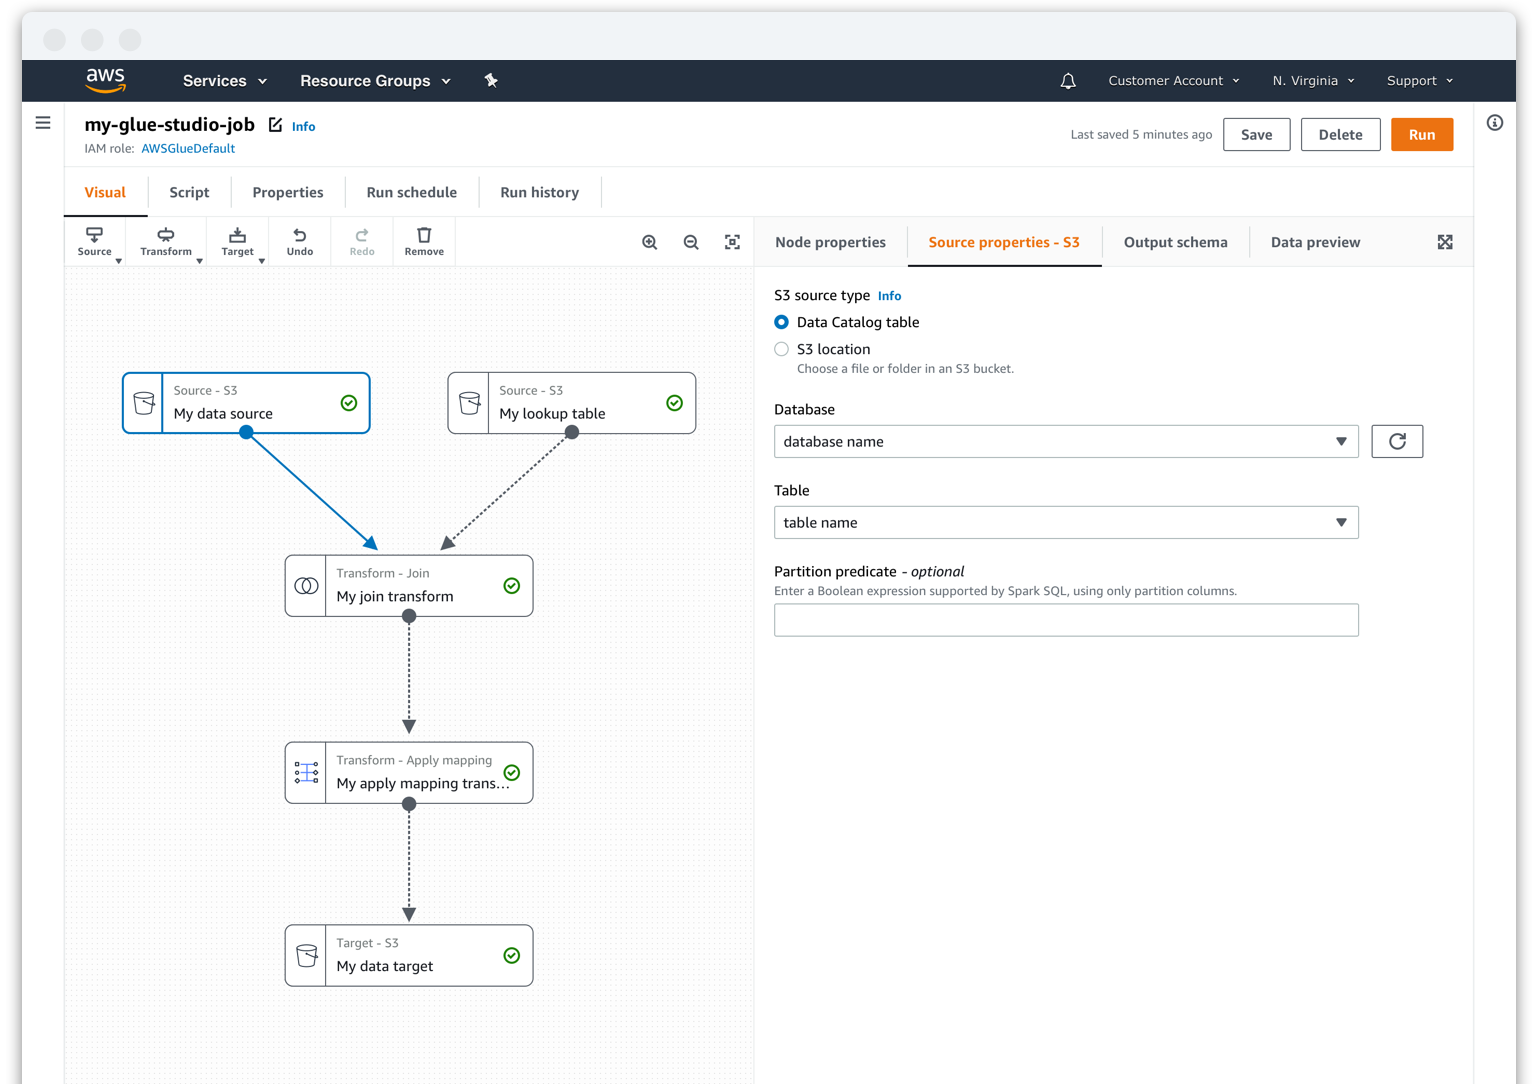Select the My lookup table node label
The height and width of the screenshot is (1084, 1536).
tap(552, 414)
